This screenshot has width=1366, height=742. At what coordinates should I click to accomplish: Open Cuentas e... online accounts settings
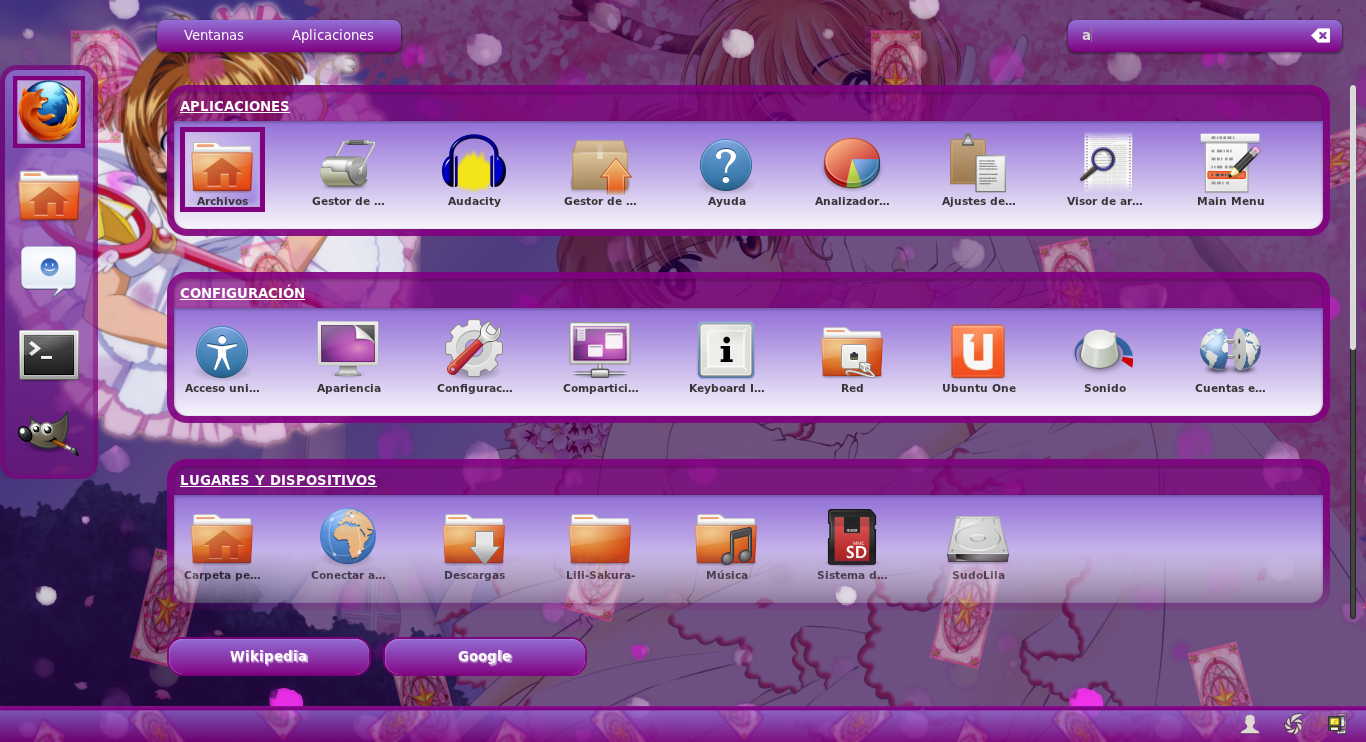click(x=1230, y=357)
